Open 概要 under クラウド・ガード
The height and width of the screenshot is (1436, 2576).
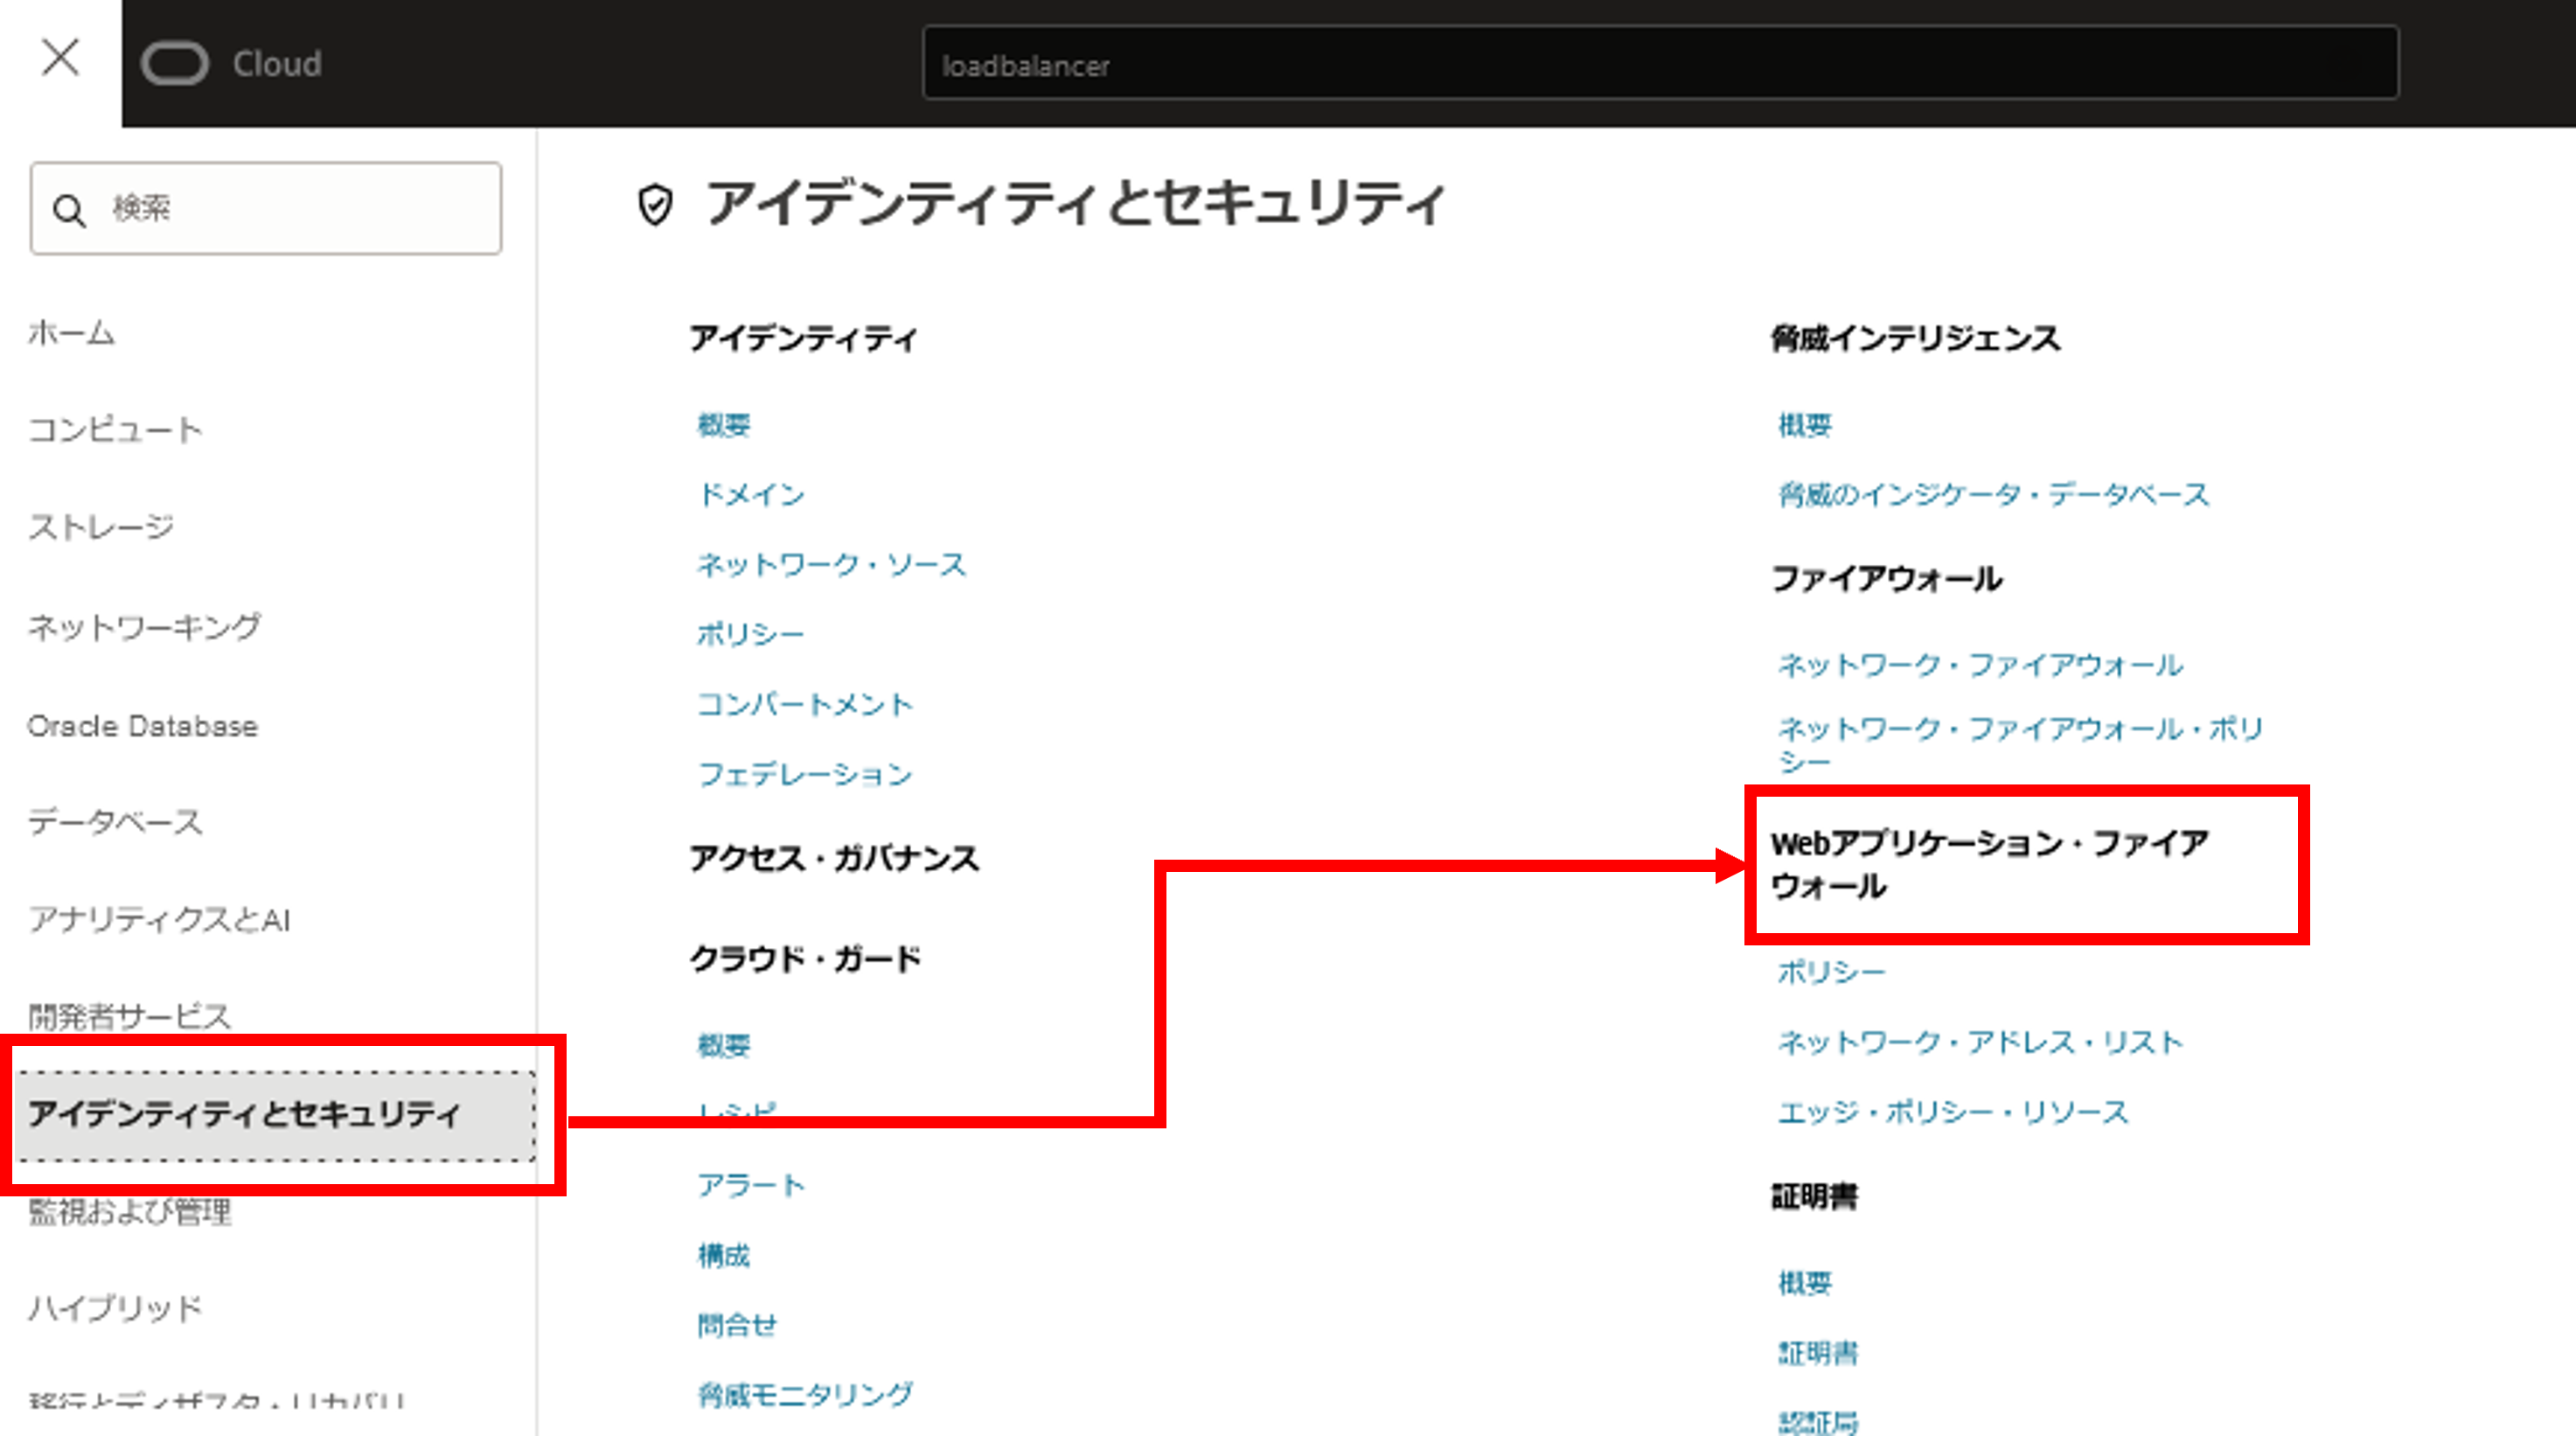pos(724,1046)
